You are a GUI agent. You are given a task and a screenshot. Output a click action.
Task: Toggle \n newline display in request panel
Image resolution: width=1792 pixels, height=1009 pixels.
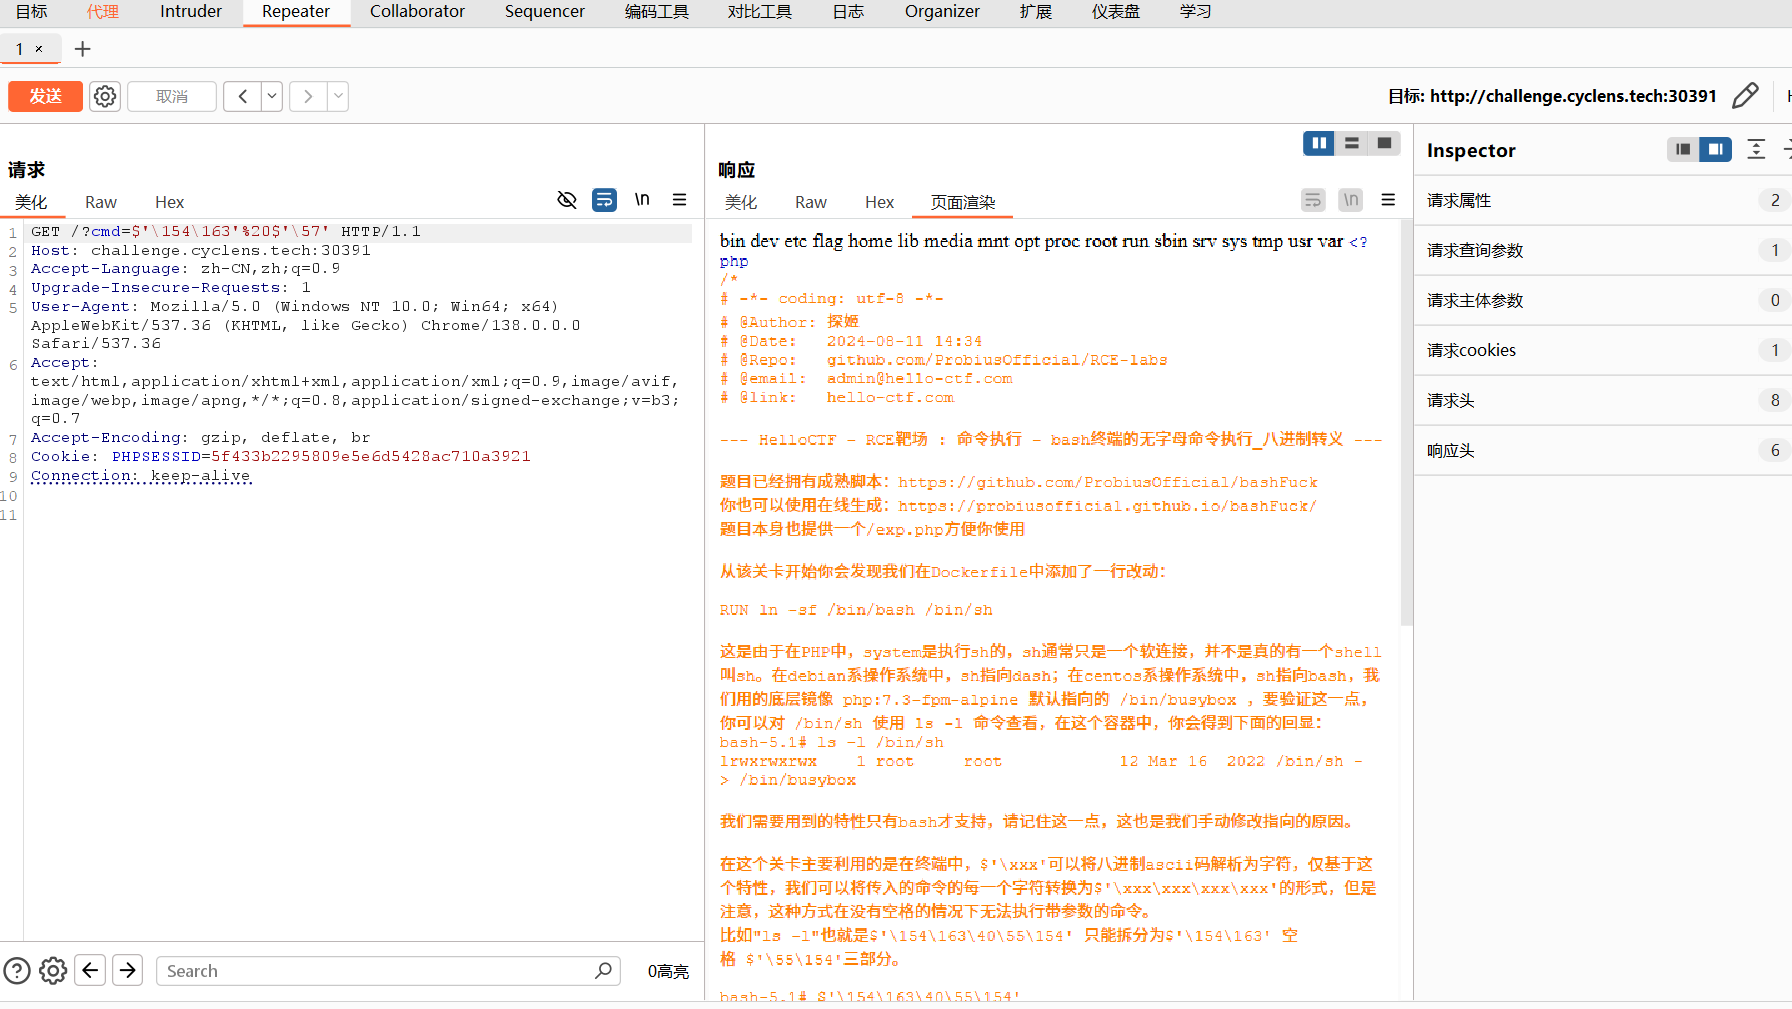point(642,200)
